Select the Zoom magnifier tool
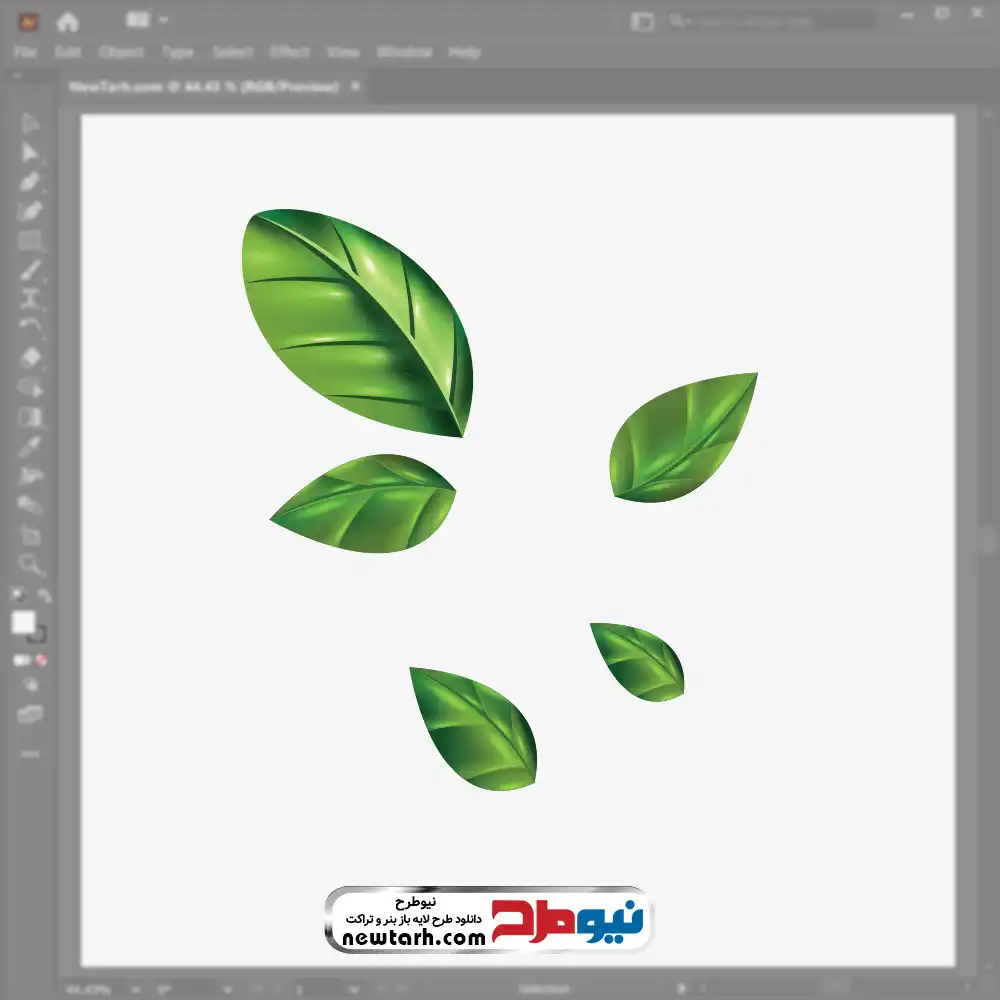The image size is (1000, 1000). tap(30, 565)
